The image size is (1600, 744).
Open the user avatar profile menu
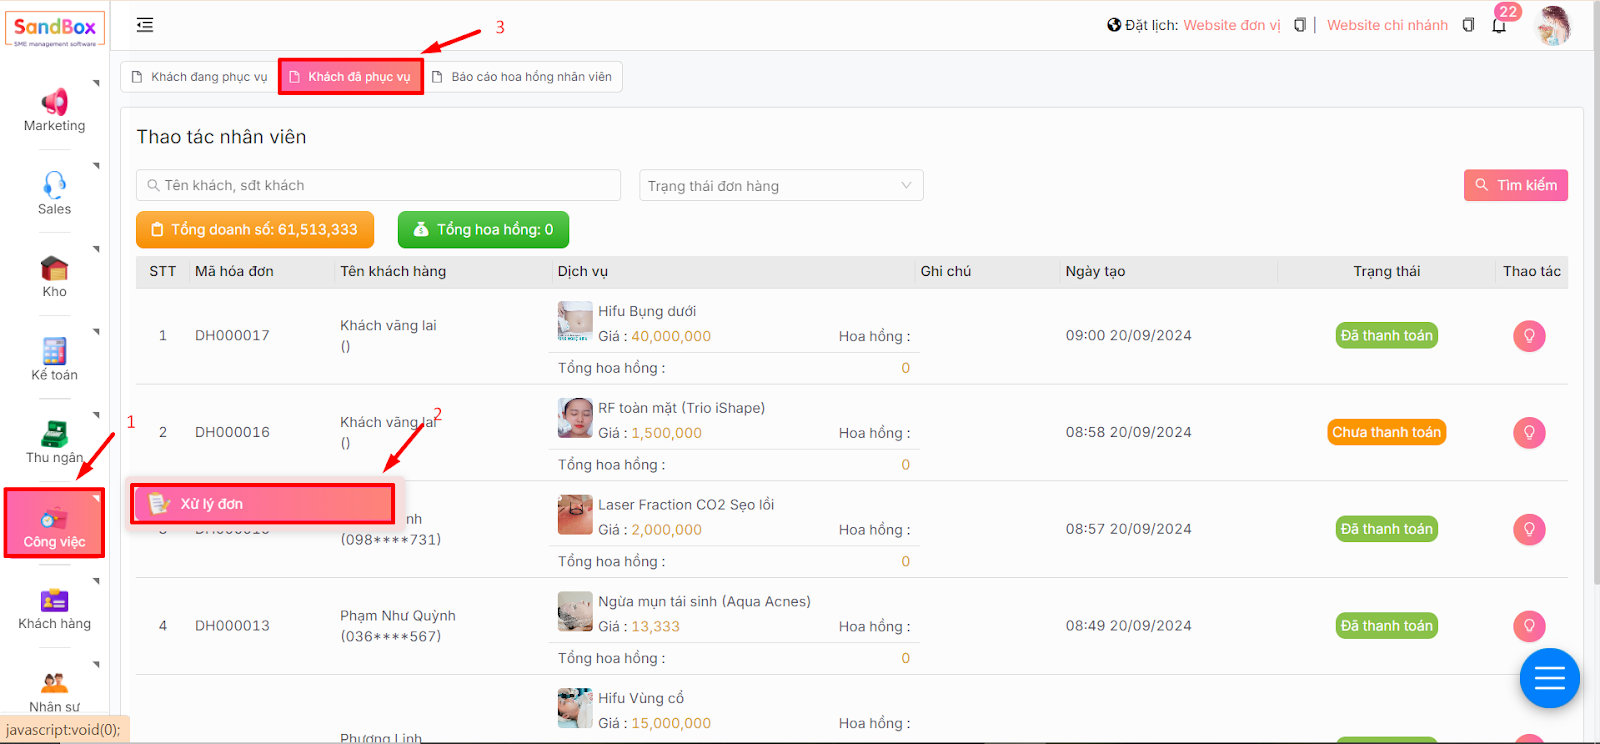(1553, 26)
